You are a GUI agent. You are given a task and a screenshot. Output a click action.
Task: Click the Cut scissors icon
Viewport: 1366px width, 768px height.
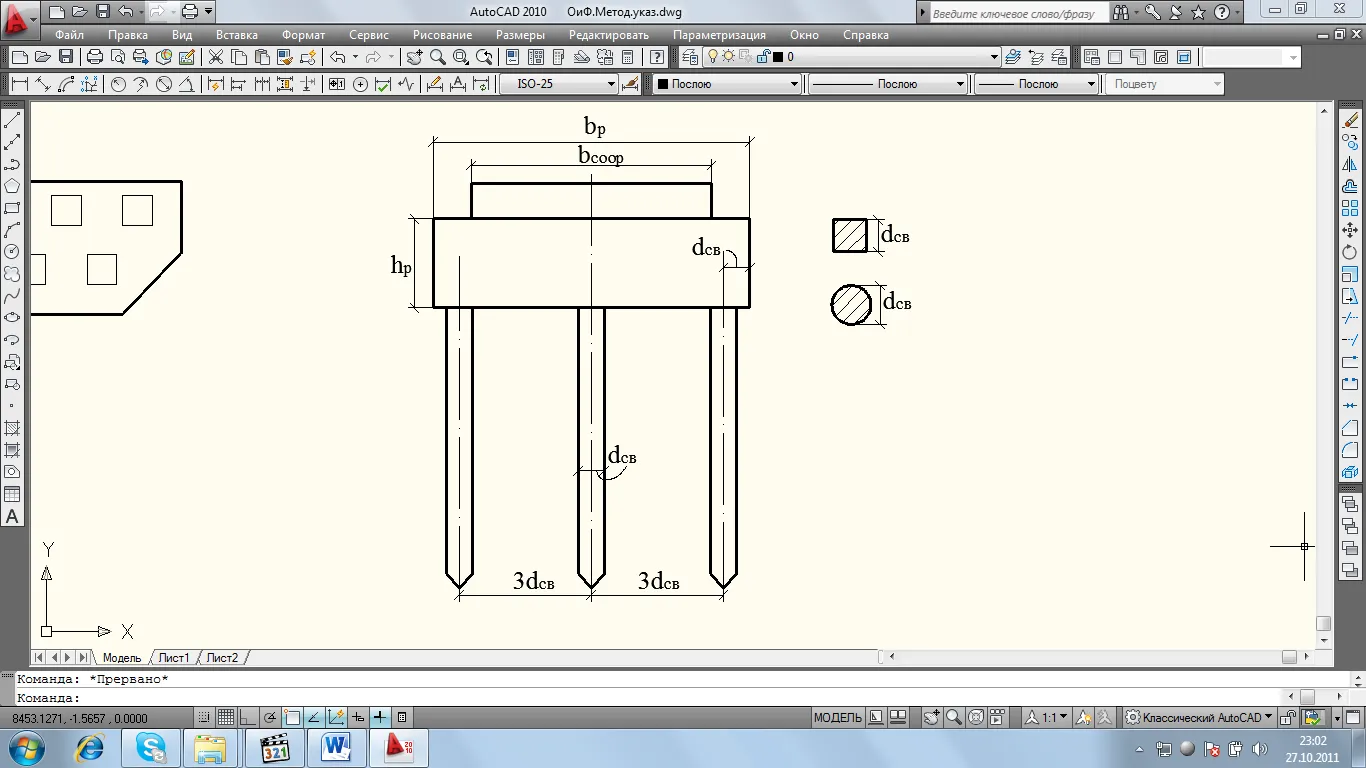215,57
